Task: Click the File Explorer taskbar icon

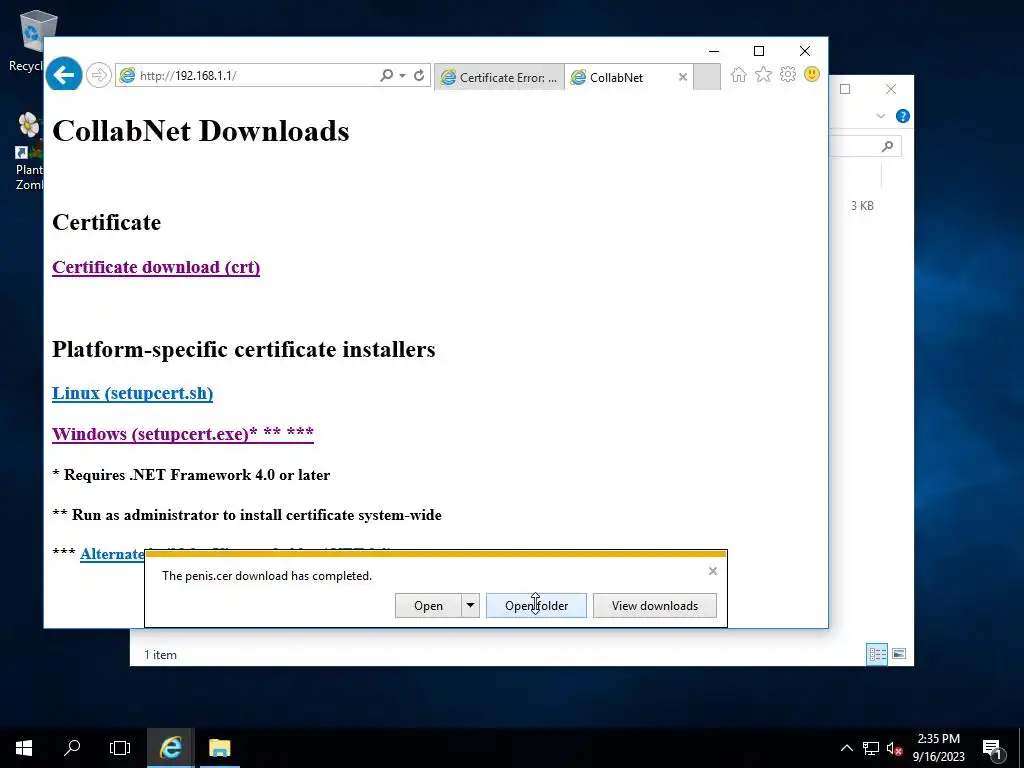Action: point(219,748)
